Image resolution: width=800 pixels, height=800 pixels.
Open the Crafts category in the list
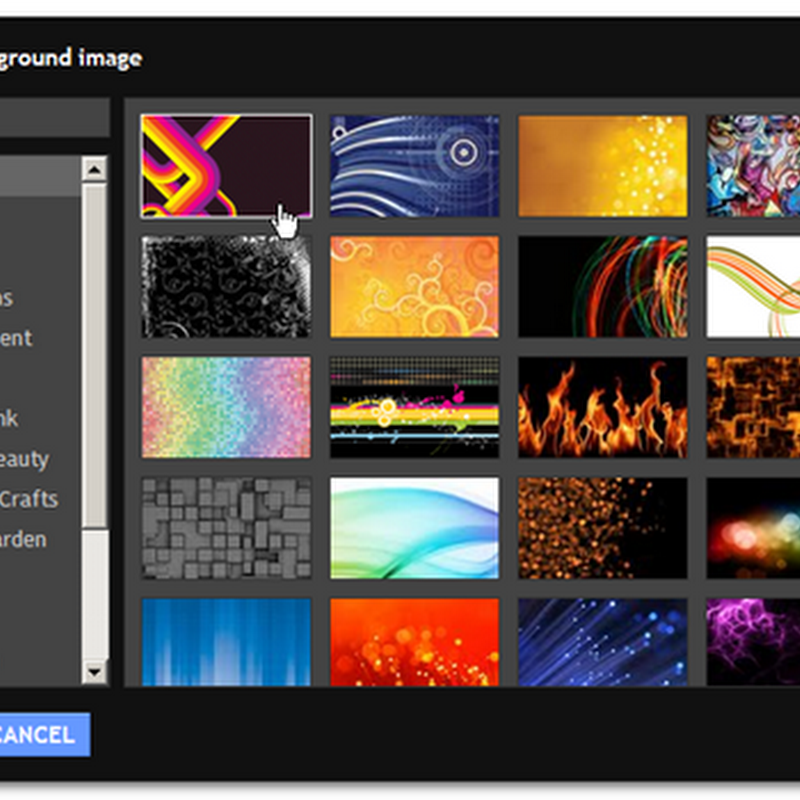(29, 499)
